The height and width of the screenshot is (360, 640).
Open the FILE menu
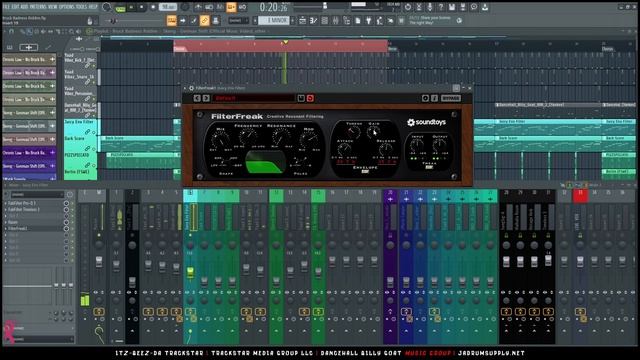6,7
